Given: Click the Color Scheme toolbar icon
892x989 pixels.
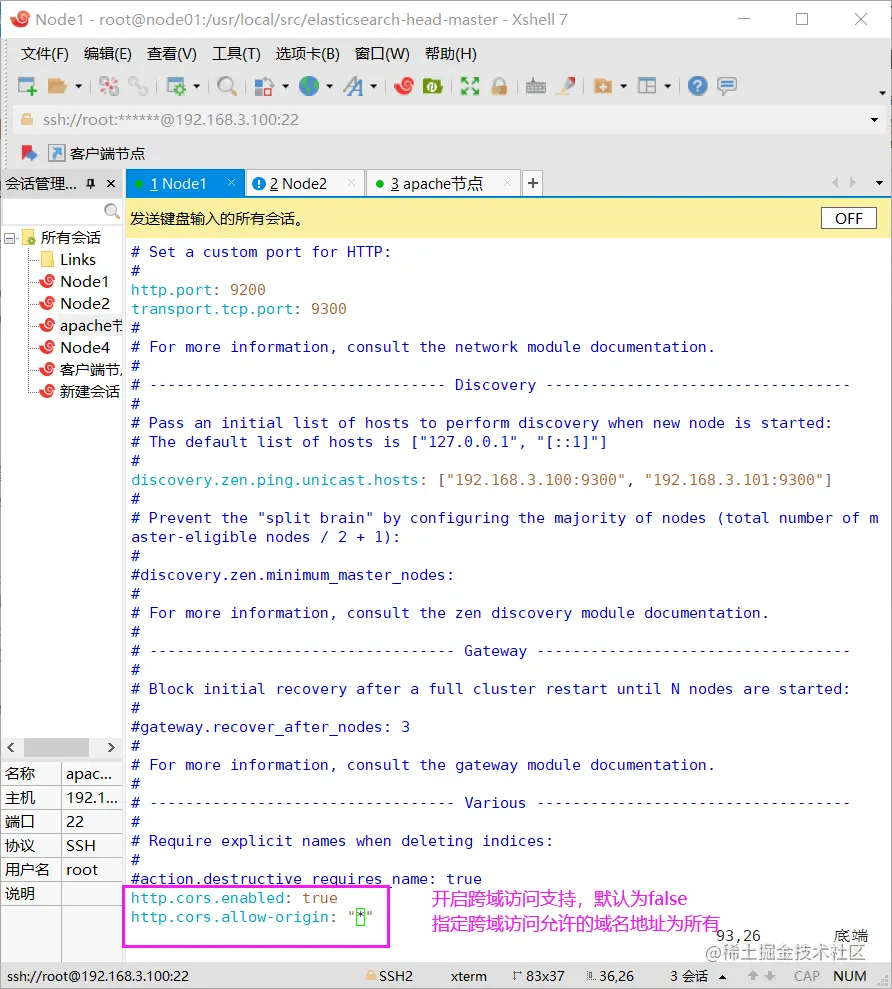Looking at the screenshot, I should pos(264,86).
